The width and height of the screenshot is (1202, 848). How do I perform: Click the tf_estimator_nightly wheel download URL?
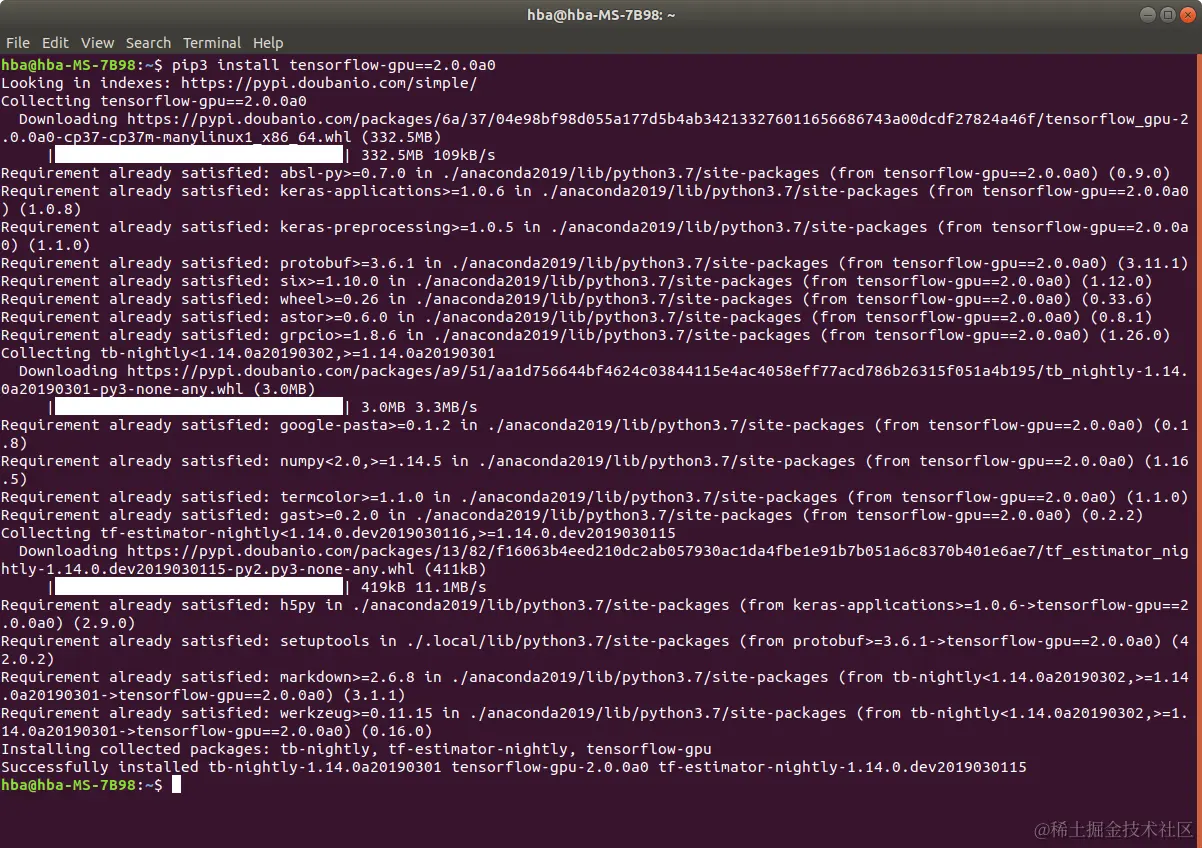click(x=595, y=560)
